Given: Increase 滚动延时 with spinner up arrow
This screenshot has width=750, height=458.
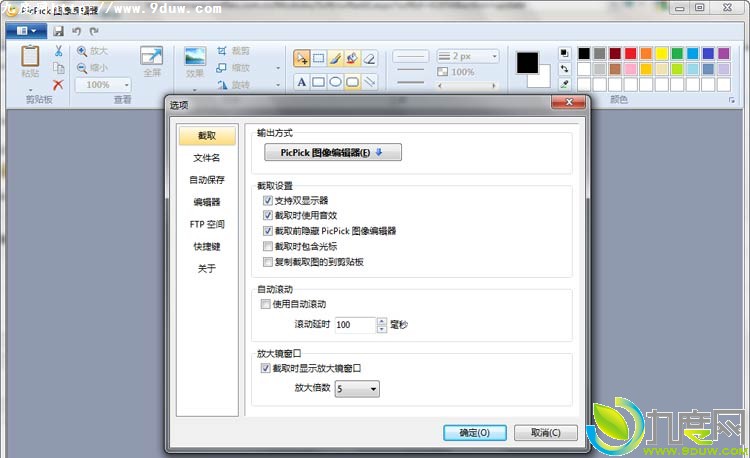Looking at the screenshot, I should (382, 321).
